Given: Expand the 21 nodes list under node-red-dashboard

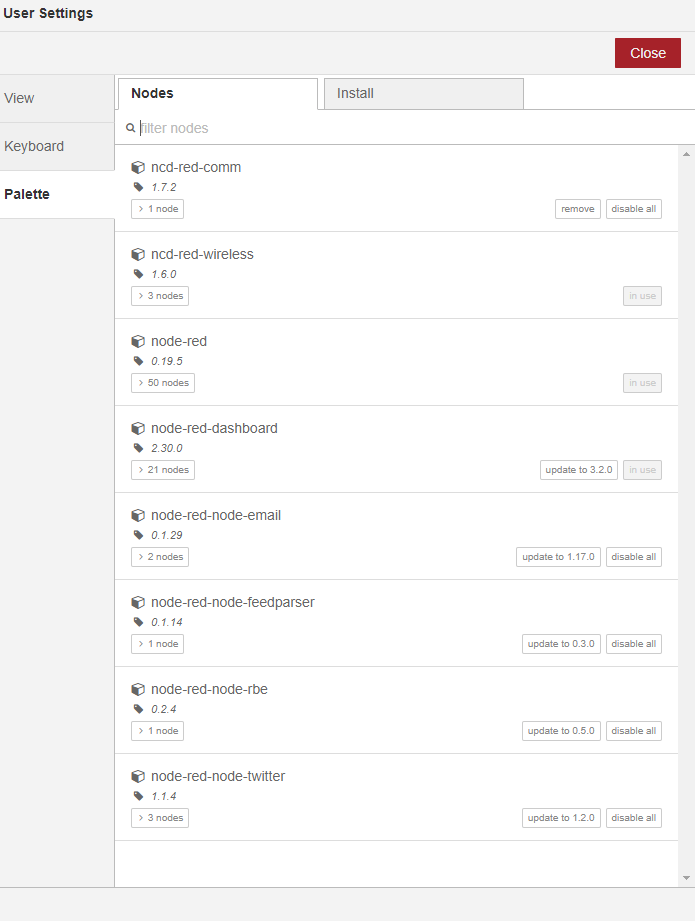Looking at the screenshot, I should point(163,470).
